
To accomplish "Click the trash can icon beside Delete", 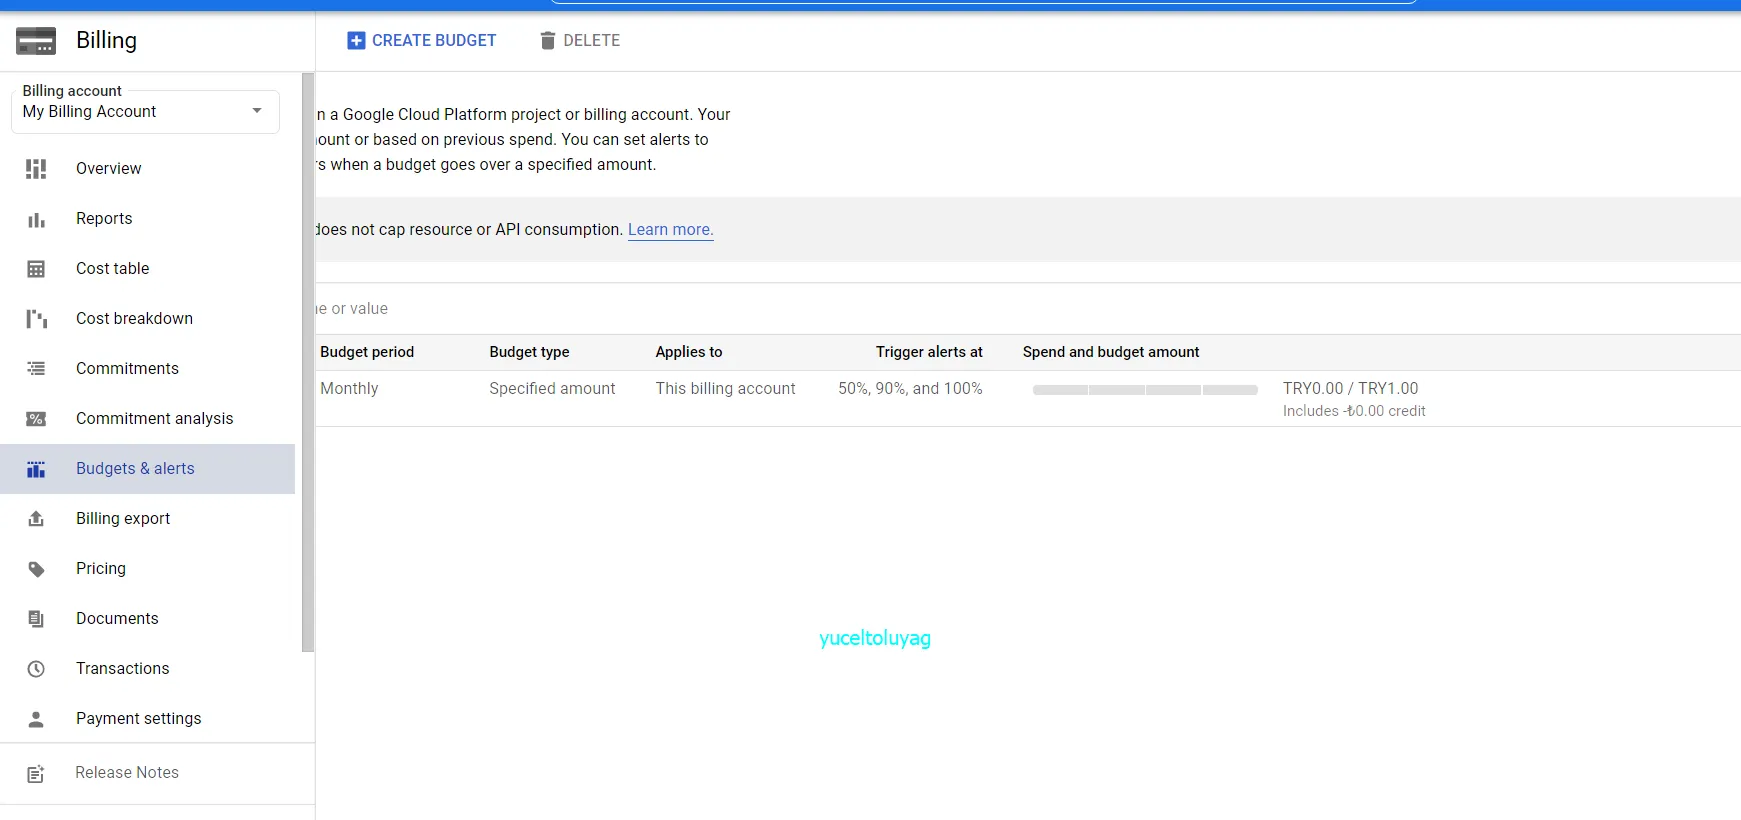I will (547, 41).
